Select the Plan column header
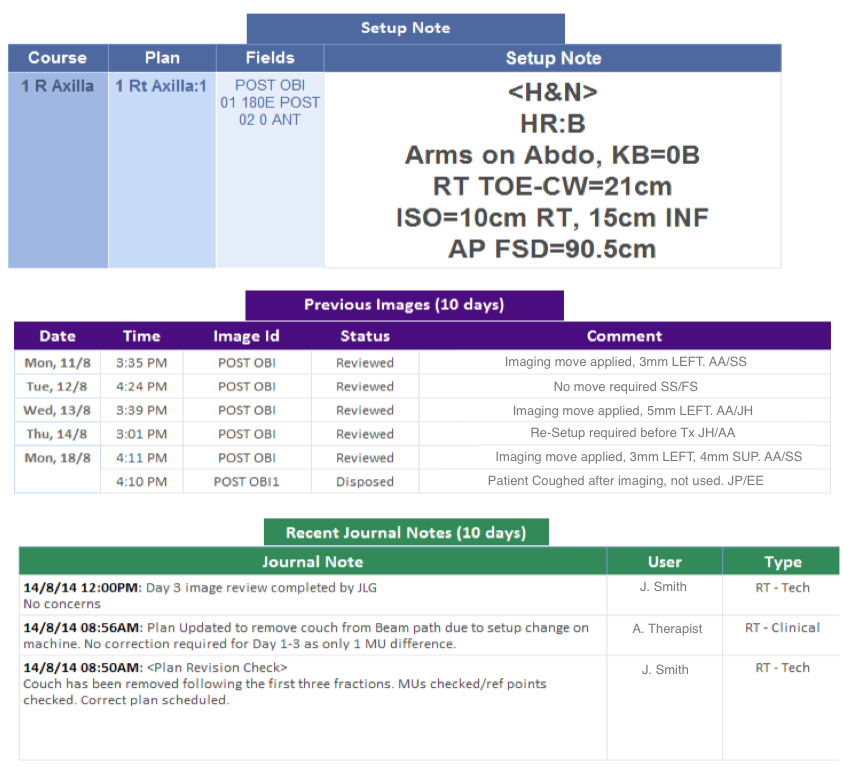This screenshot has height=771, width=849. (162, 58)
